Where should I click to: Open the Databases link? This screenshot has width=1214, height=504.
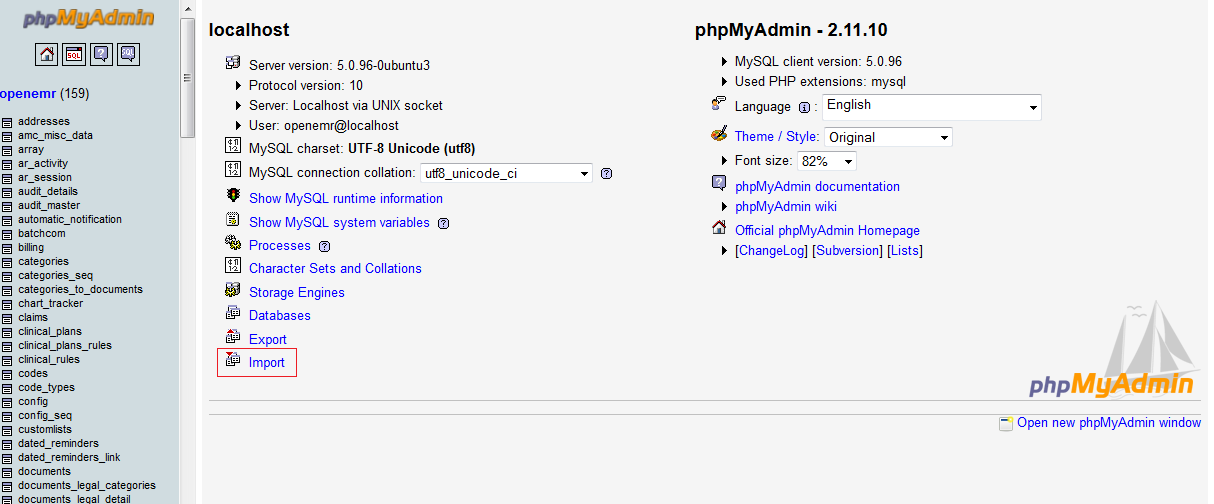[280, 315]
